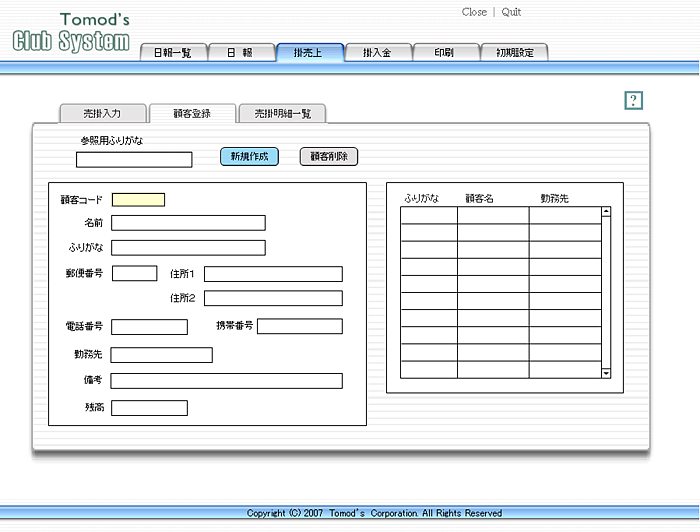Screen dimensions: 700x532
Task: Switch to the 日報 tab
Action: 241,53
